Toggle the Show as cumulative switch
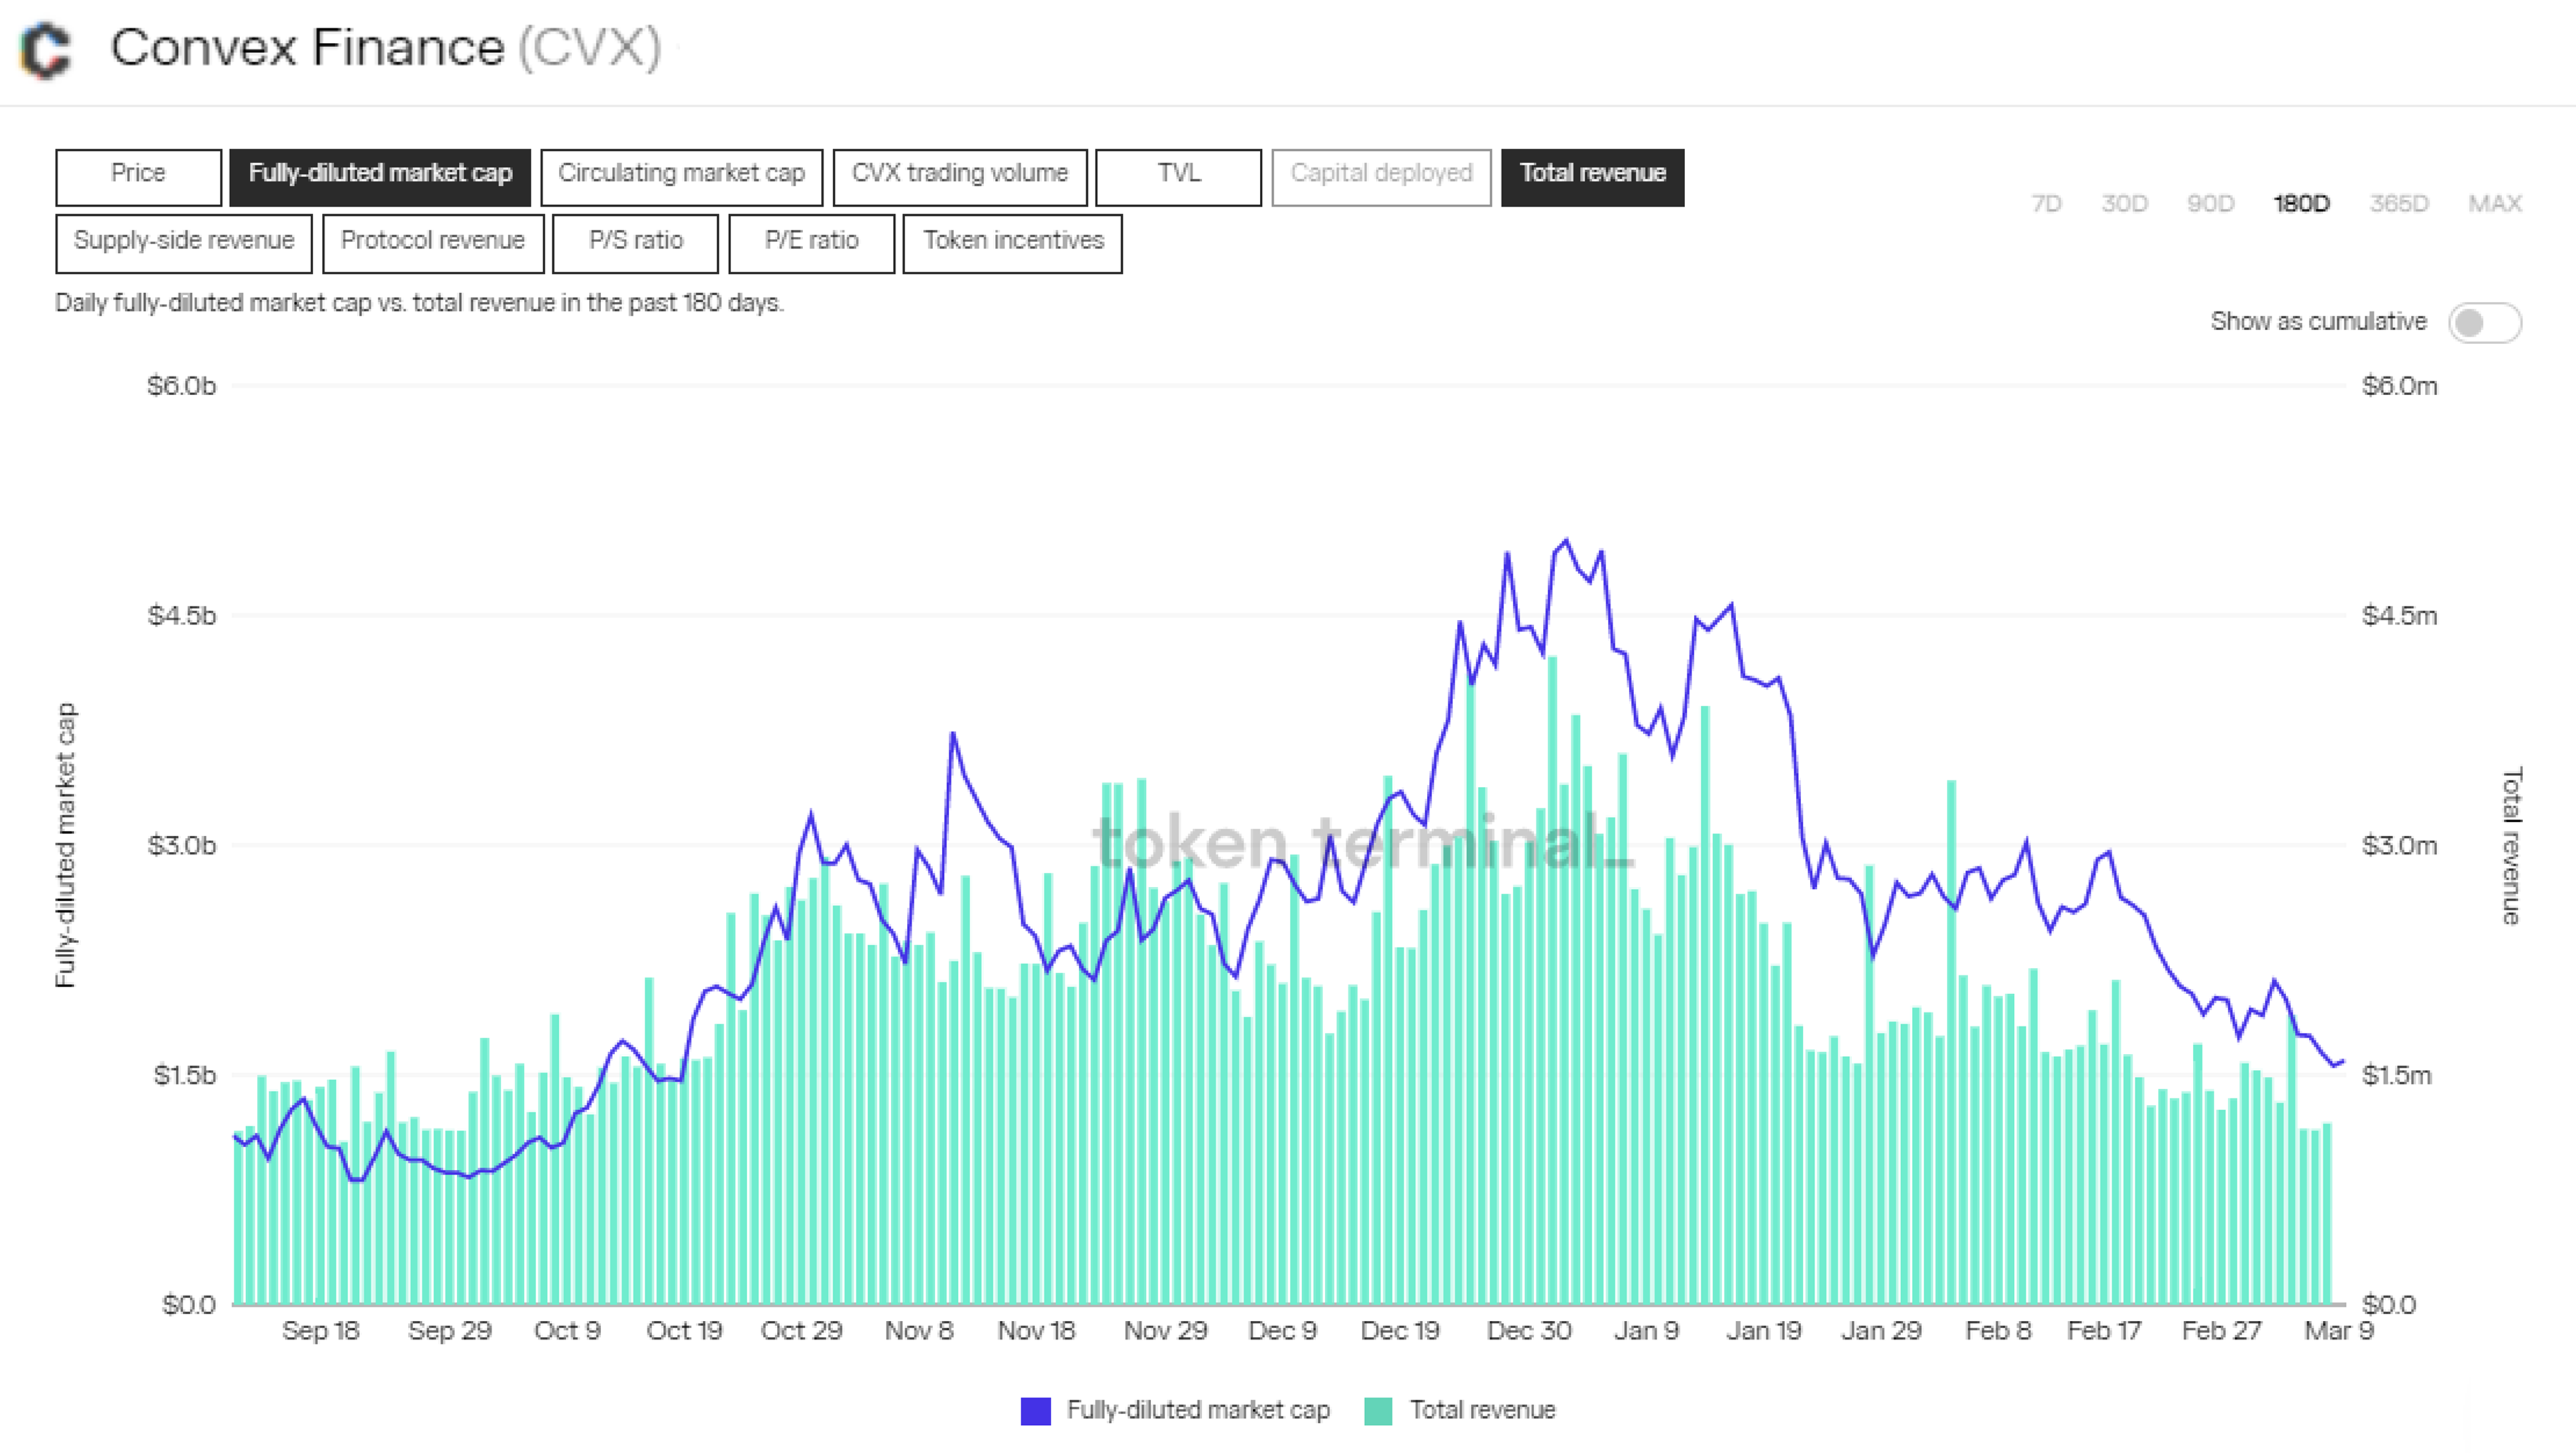Image resolution: width=2576 pixels, height=1453 pixels. click(x=2484, y=323)
